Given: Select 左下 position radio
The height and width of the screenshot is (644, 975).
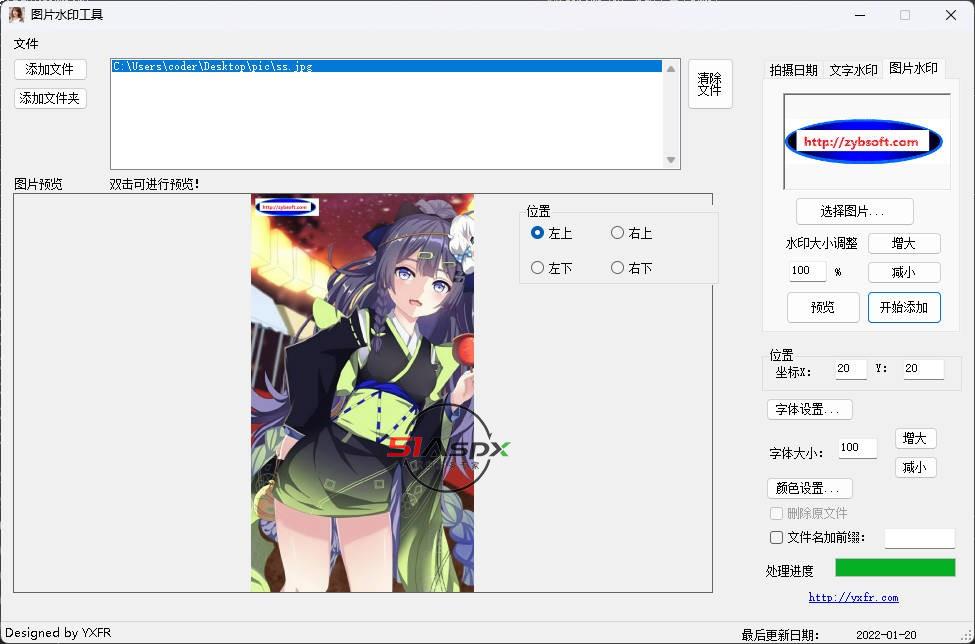Looking at the screenshot, I should point(551,268).
